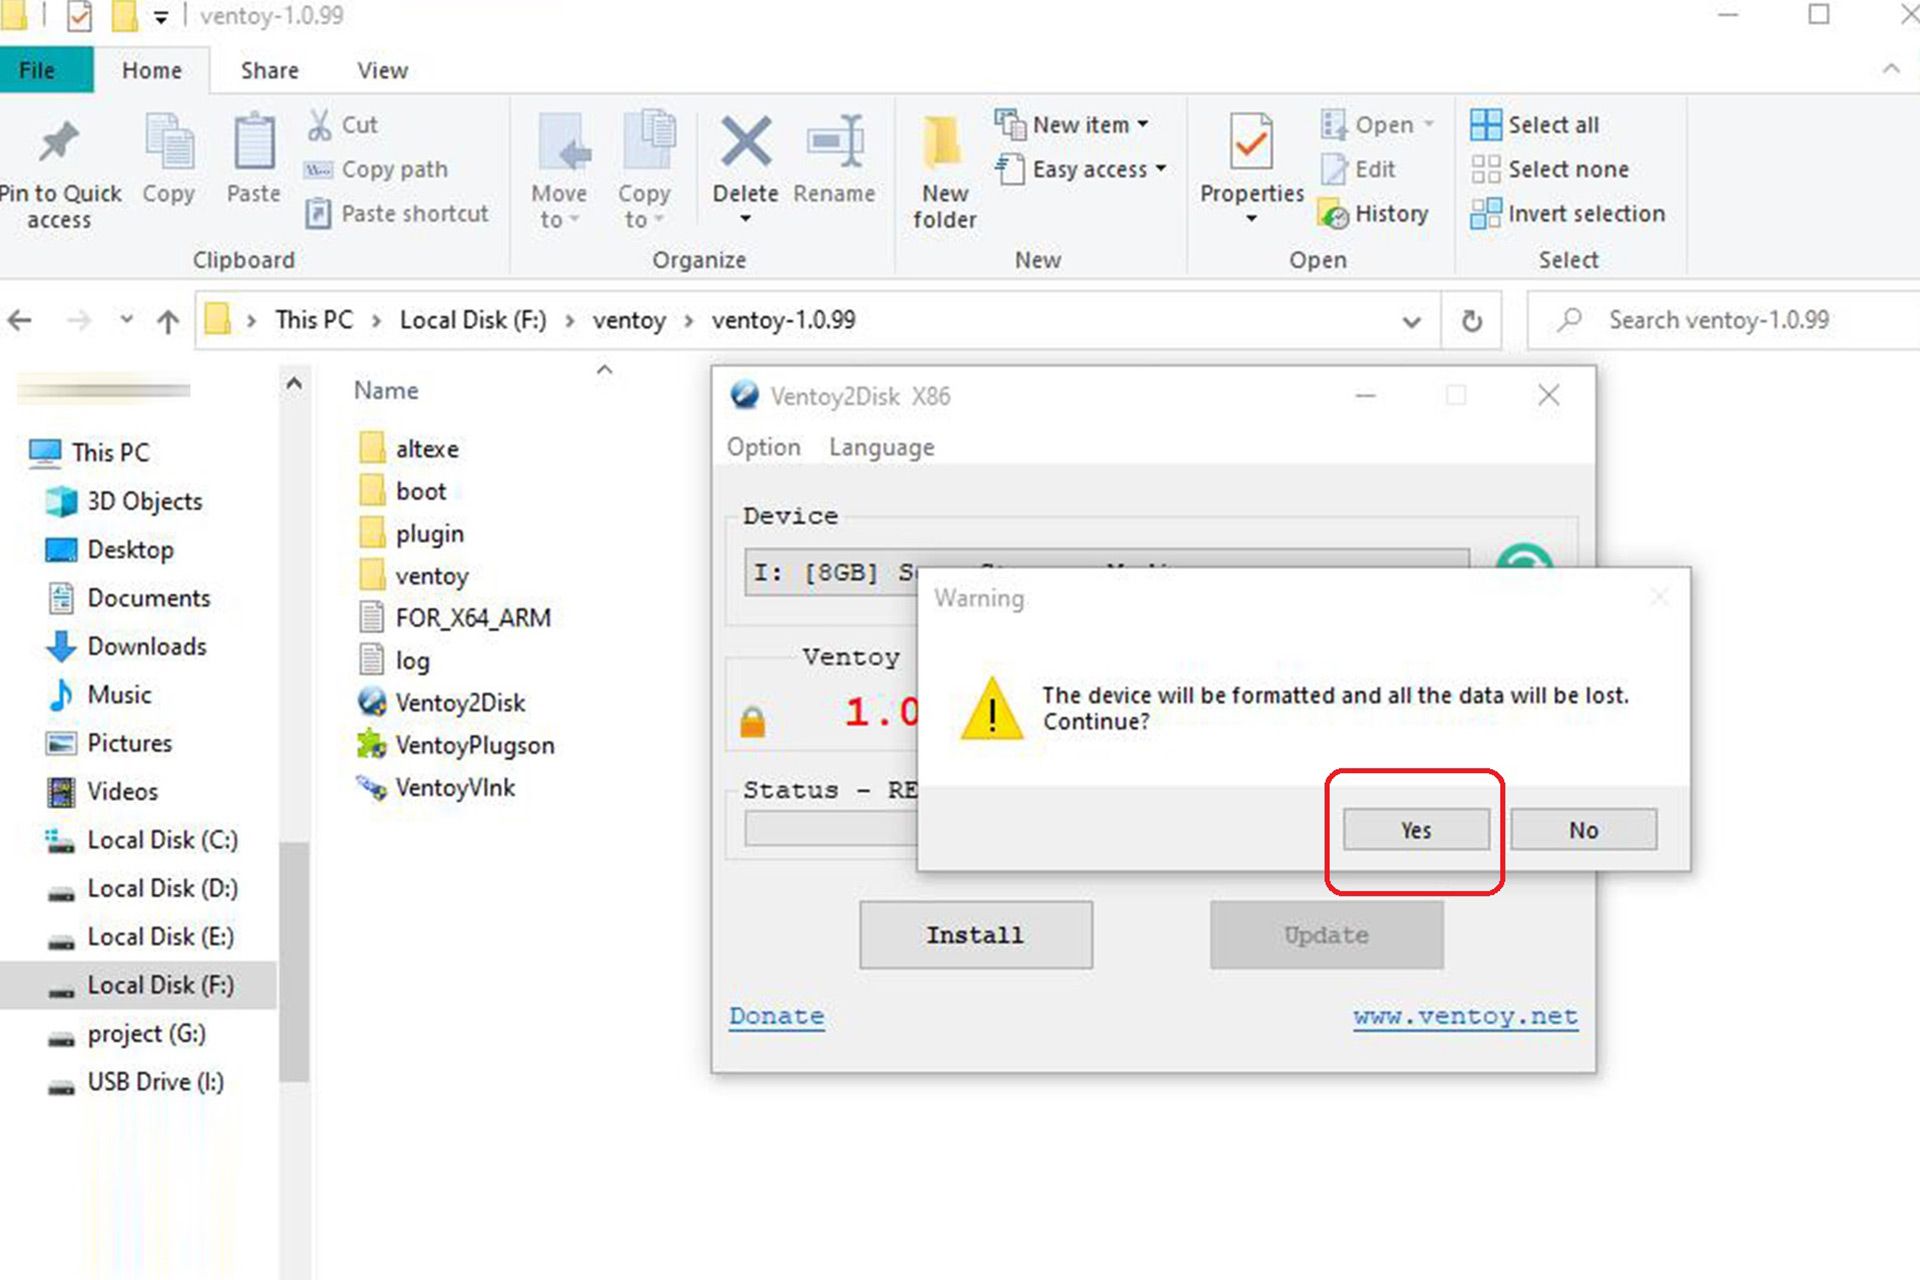Click the Donate link in Ventoy2Disk
The height and width of the screenshot is (1280, 1920).
pos(773,1014)
